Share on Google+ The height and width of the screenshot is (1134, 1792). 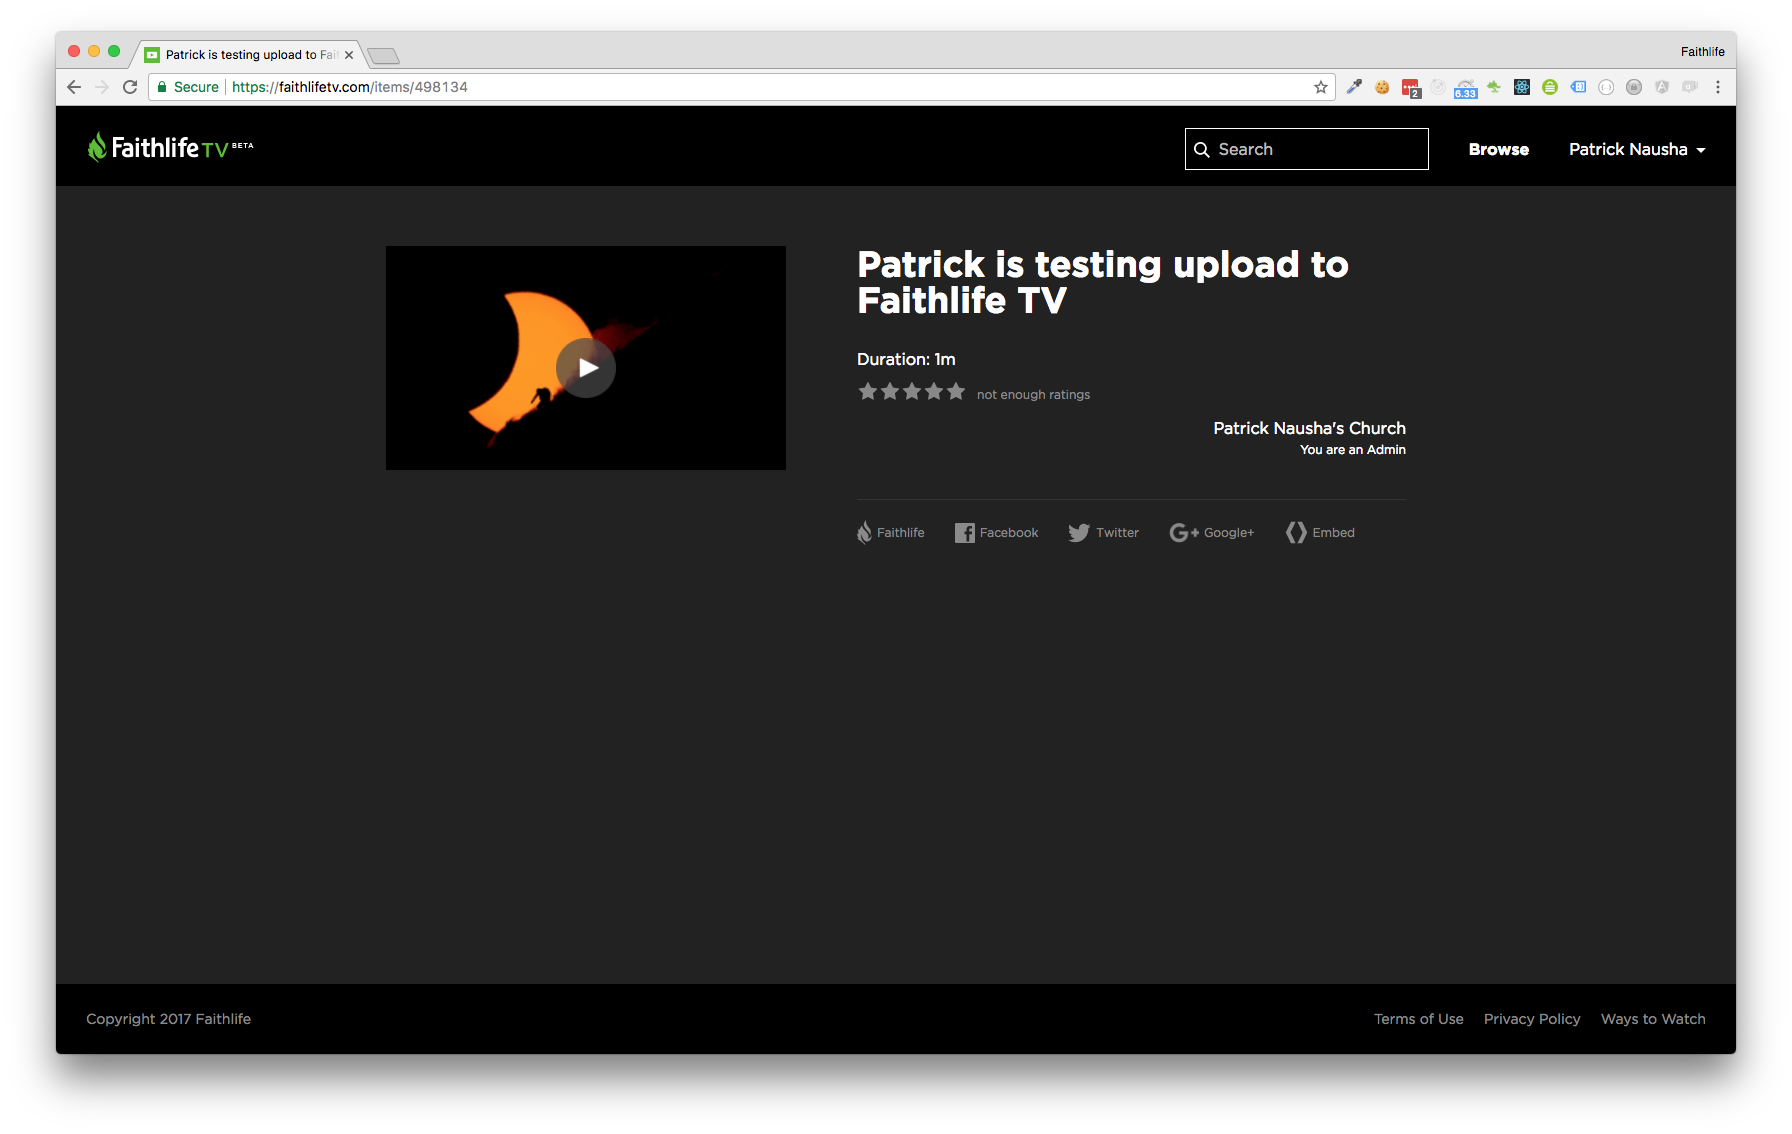1211,533
